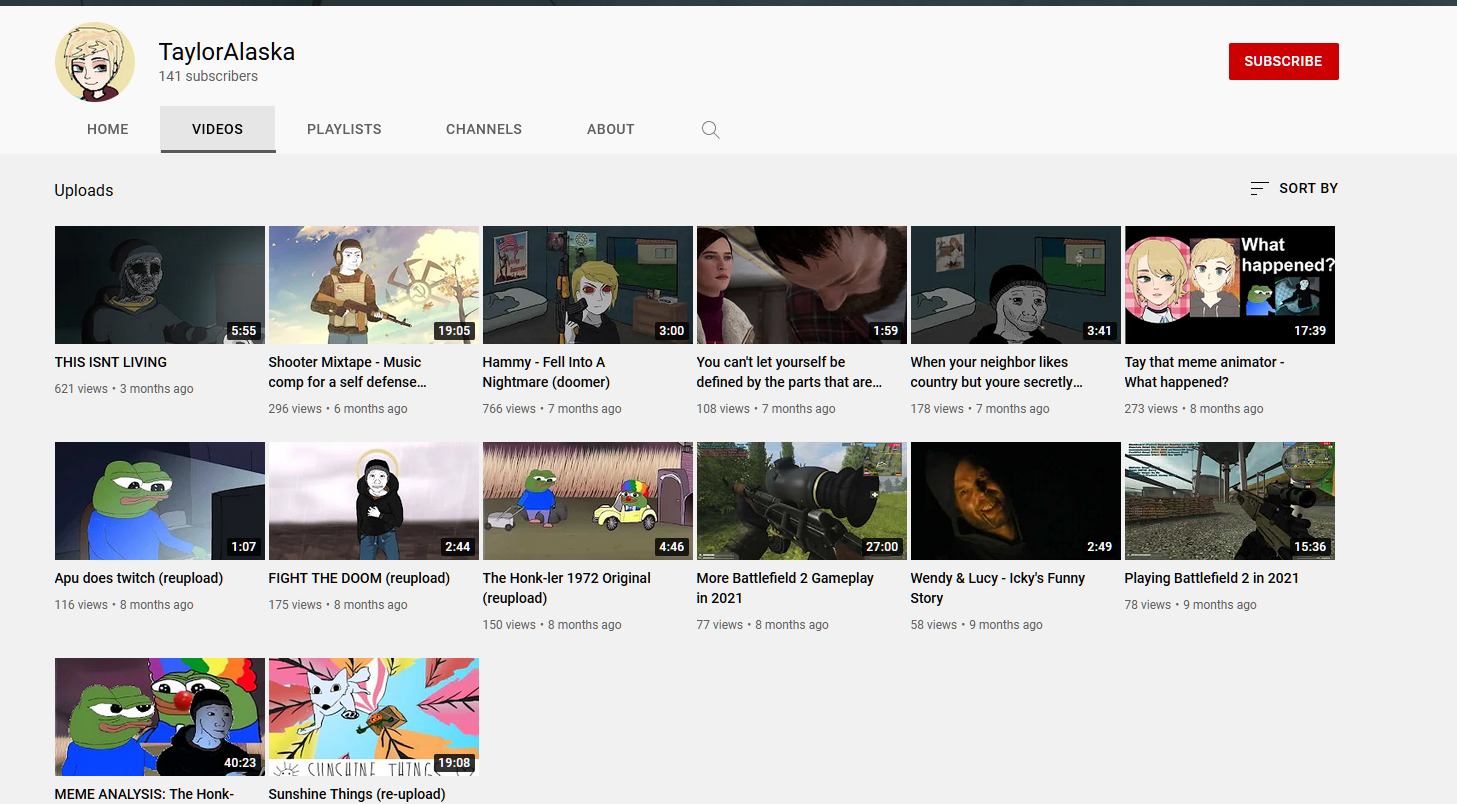Click Sunshine Things (re-upload) thumbnail

(x=374, y=717)
